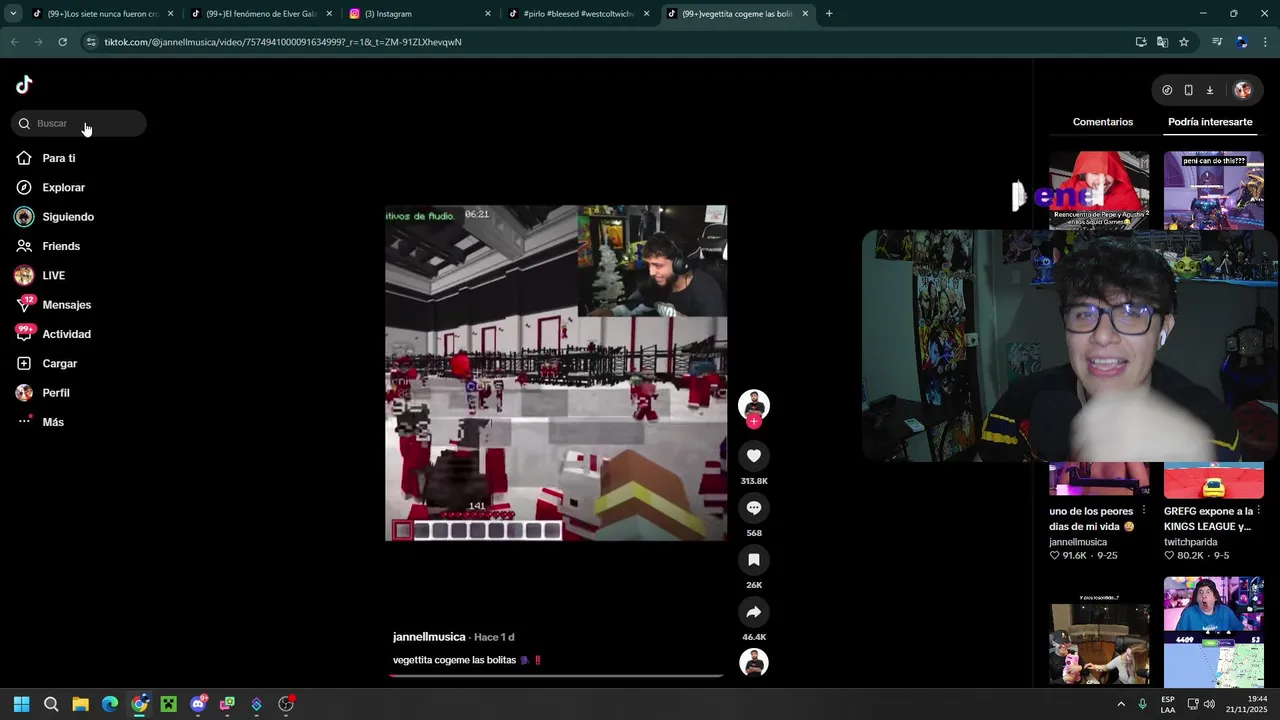Open the map game video thumbnail
1280x720 pixels.
pos(1214,631)
